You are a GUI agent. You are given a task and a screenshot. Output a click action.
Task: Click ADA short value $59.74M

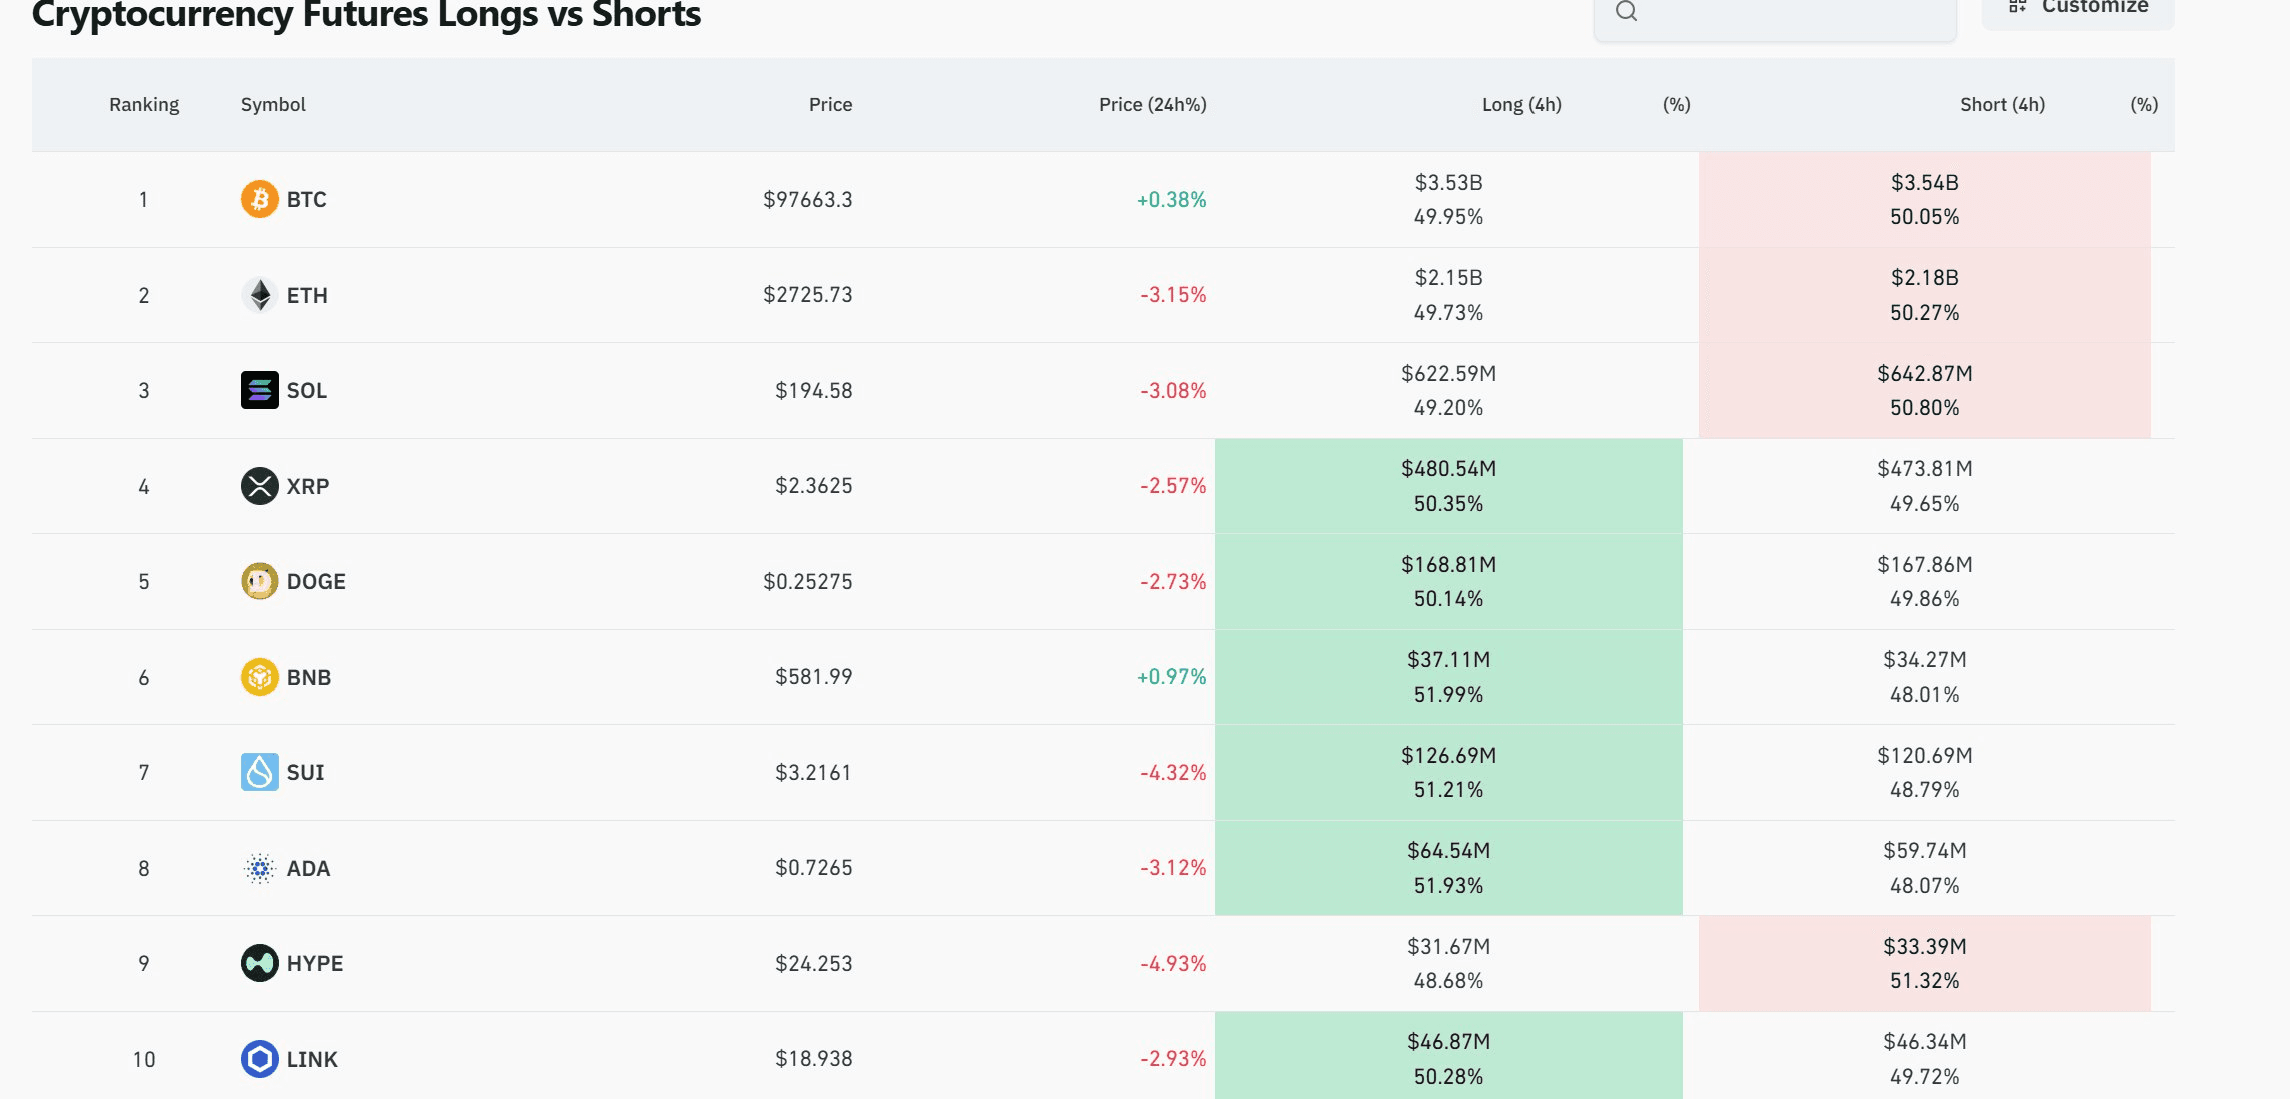pyautogui.click(x=1925, y=850)
